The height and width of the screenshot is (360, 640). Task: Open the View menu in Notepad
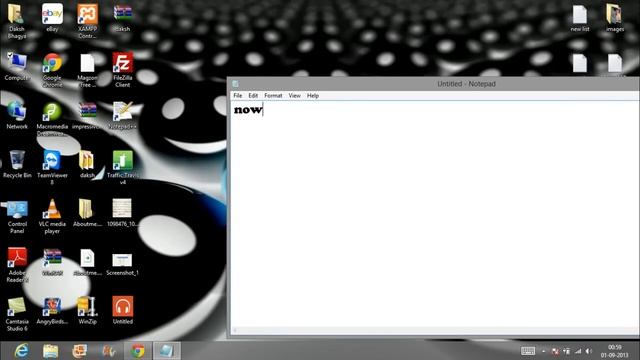294,96
